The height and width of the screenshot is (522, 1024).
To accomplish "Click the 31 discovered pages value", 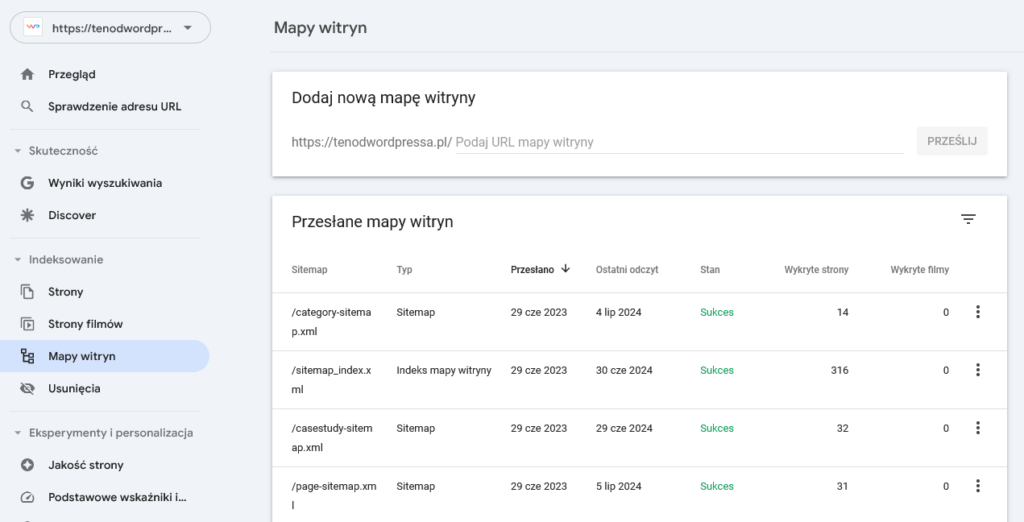I will point(842,486).
